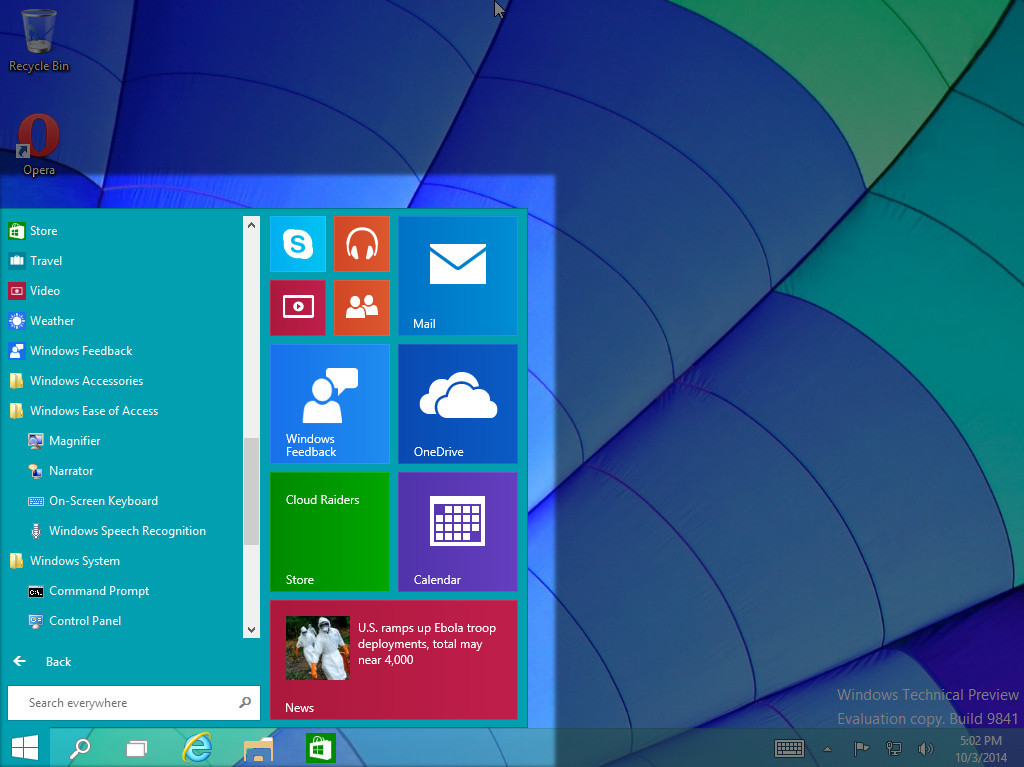The image size is (1024, 767).
Task: Open the network tray icon
Action: 893,749
